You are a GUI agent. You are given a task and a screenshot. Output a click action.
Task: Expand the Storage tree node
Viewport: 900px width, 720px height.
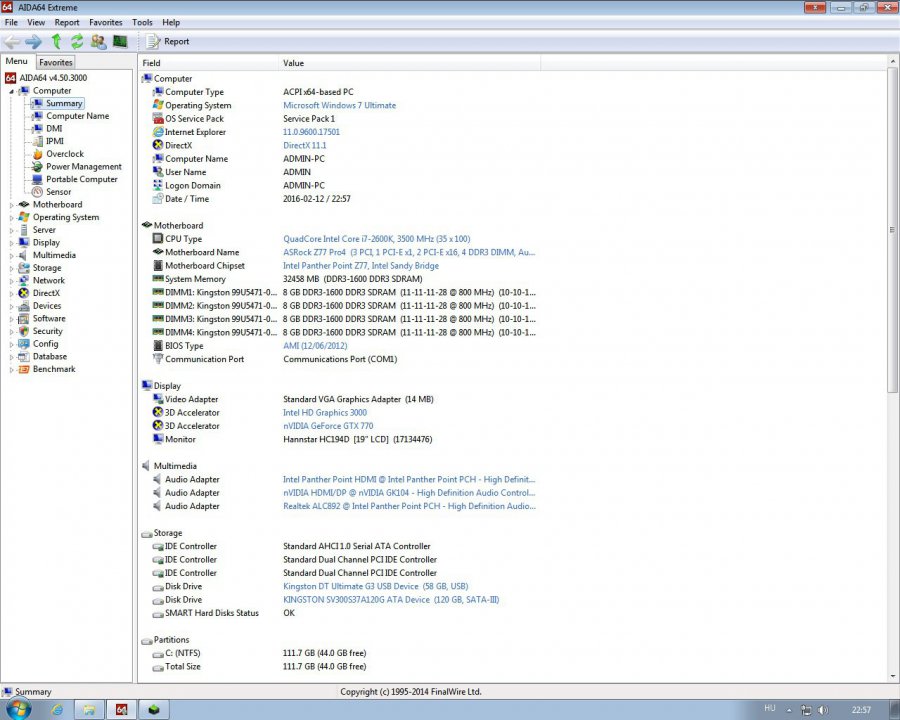click(x=11, y=268)
